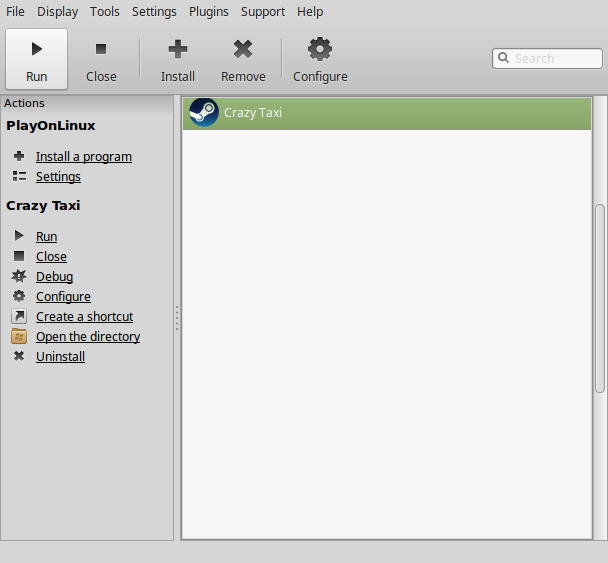
Task: Click the bug icon beside Debug
Action: pyautogui.click(x=19, y=276)
